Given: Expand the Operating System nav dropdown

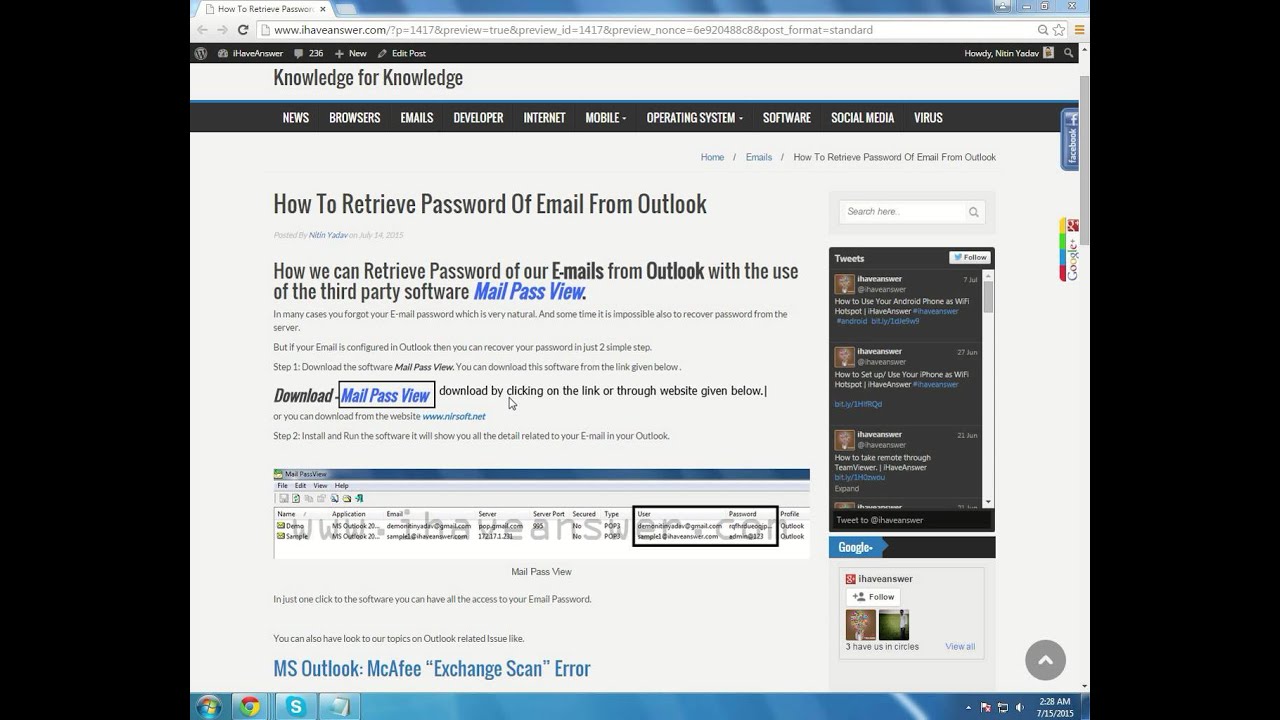Looking at the screenshot, I should [695, 118].
